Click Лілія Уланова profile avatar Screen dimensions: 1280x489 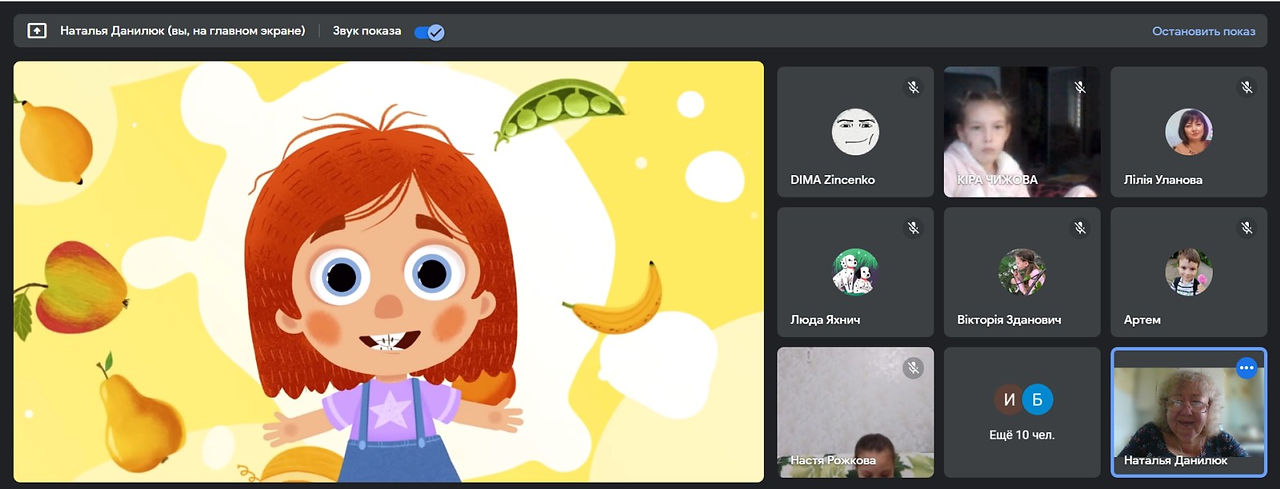1189,132
